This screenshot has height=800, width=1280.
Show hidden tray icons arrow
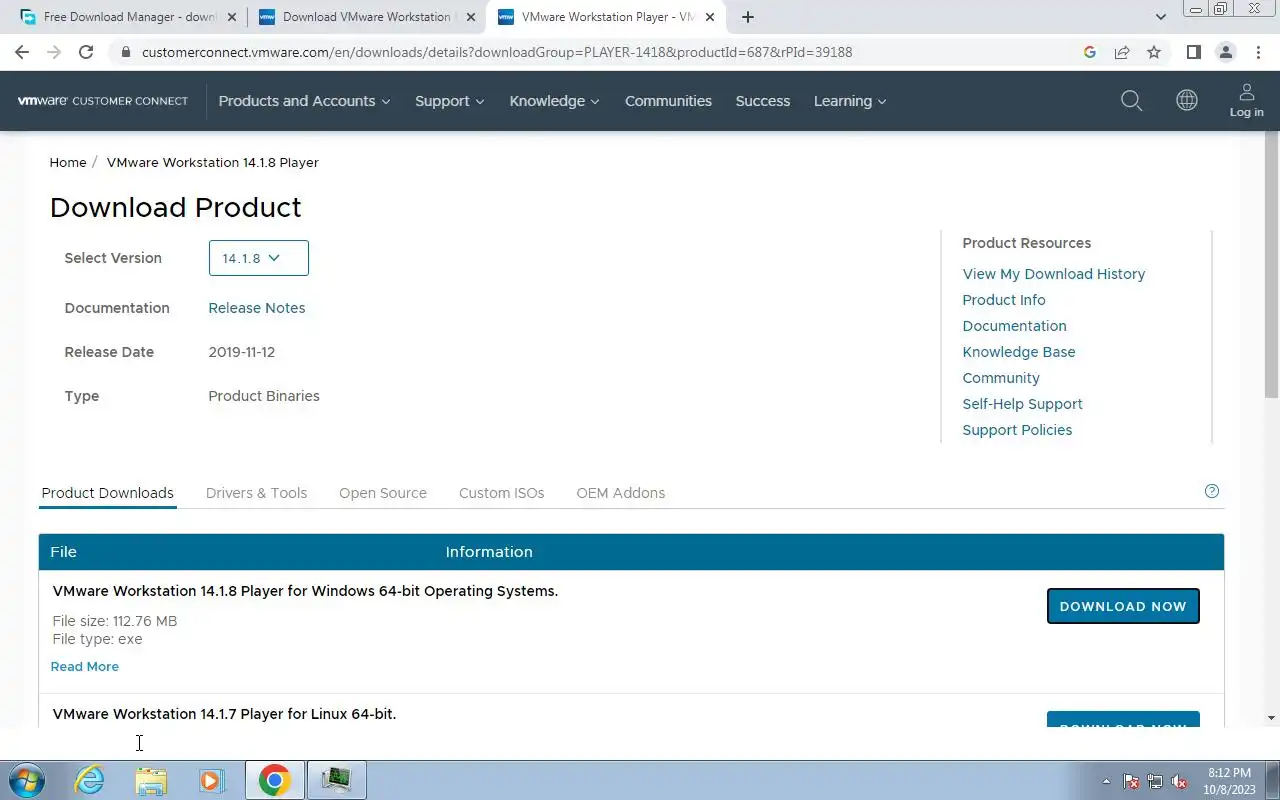[x=1106, y=781]
